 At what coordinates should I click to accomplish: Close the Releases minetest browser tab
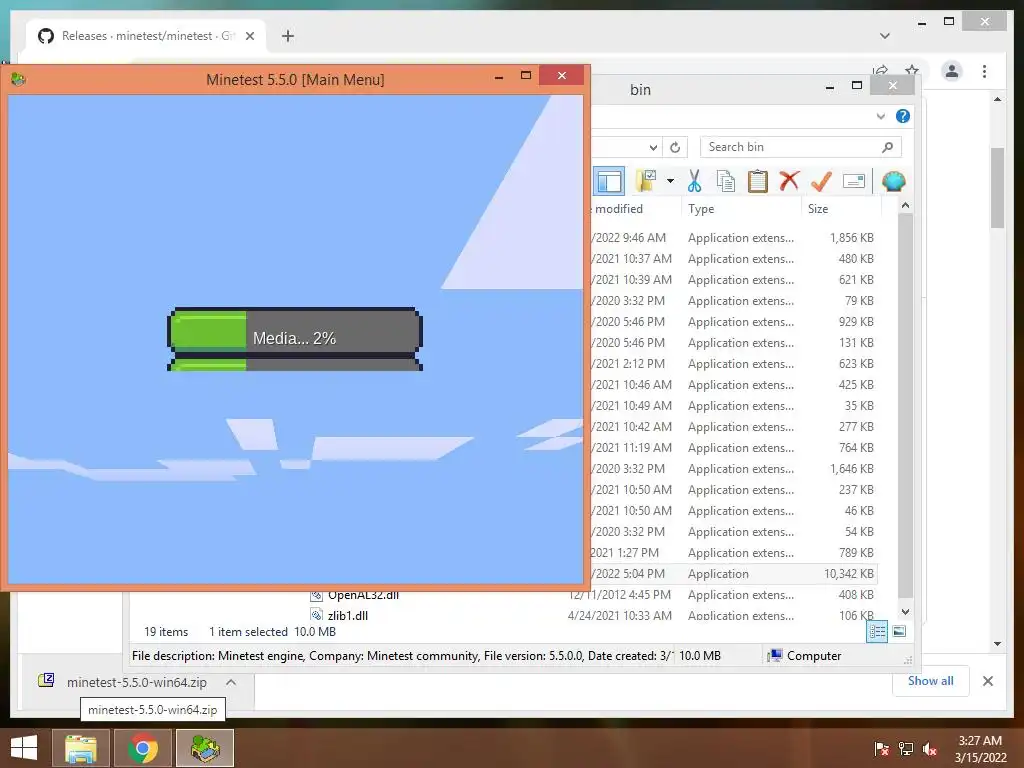[249, 36]
